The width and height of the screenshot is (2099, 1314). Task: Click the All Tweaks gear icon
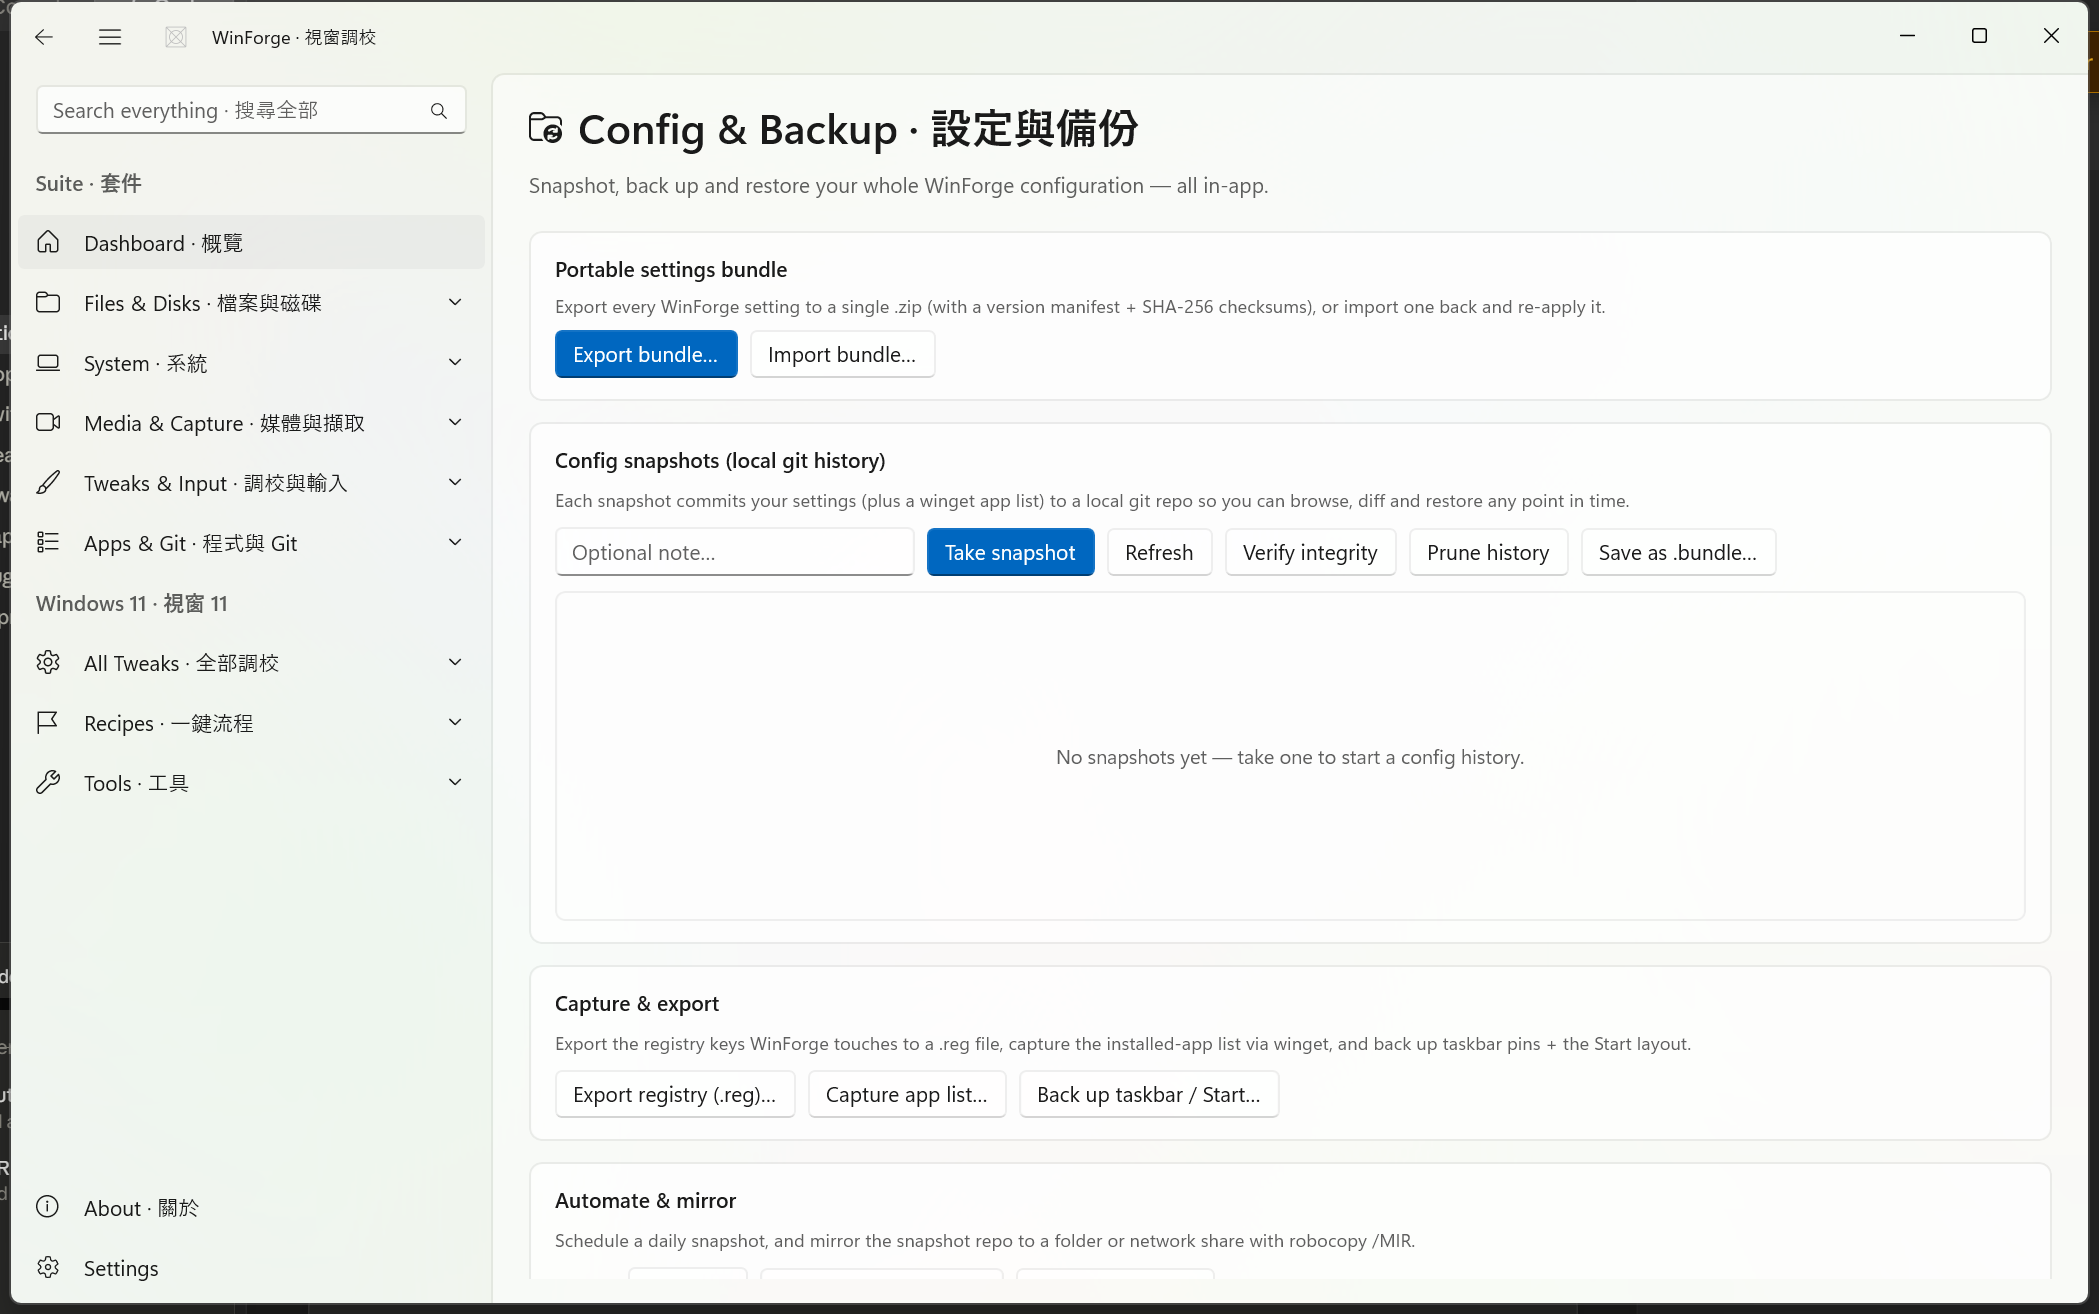pyautogui.click(x=48, y=663)
